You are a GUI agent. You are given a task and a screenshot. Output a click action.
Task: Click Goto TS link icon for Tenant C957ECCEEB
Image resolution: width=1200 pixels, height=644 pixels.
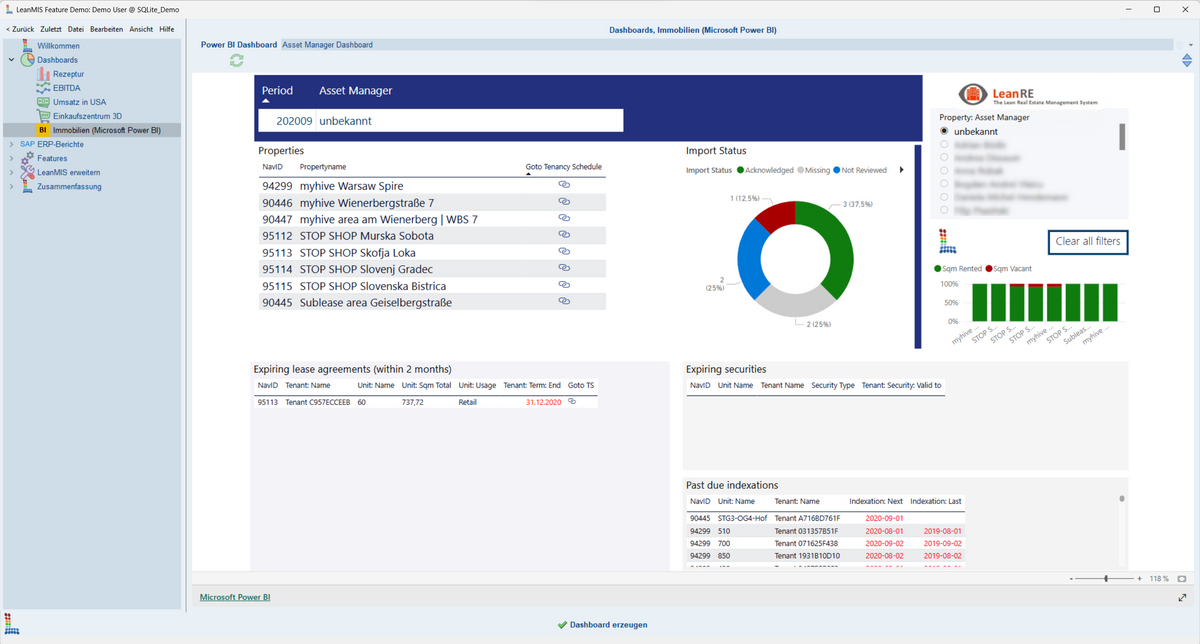[572, 401]
